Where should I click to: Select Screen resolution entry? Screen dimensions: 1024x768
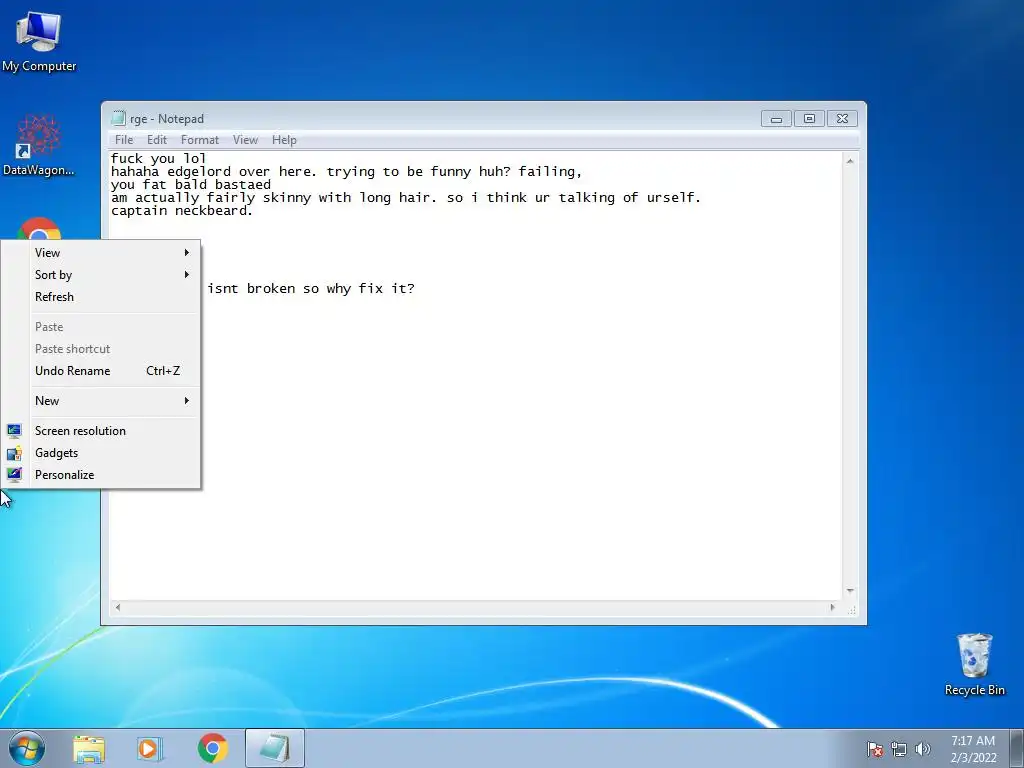click(x=100, y=430)
